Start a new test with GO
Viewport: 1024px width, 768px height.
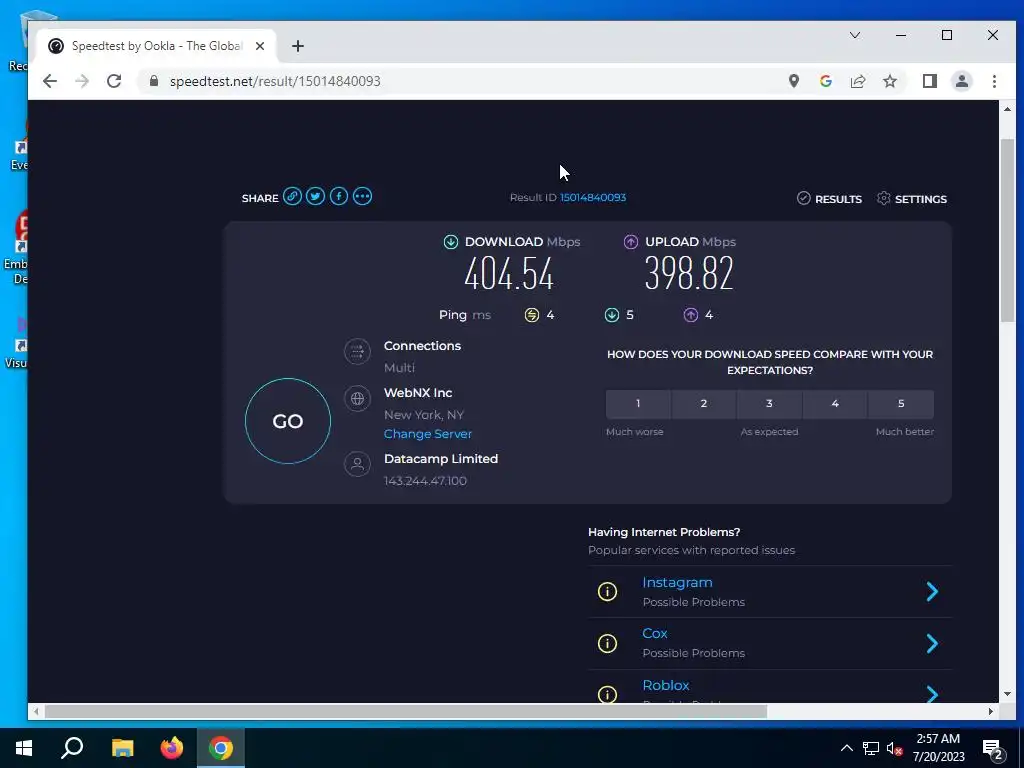(x=288, y=421)
